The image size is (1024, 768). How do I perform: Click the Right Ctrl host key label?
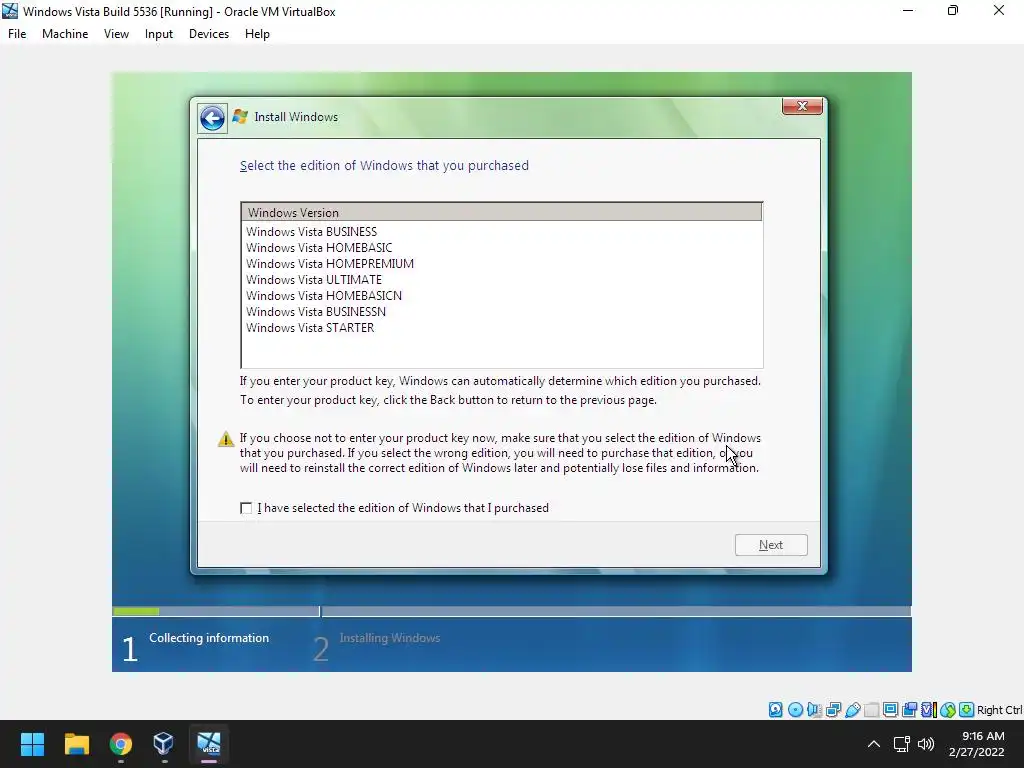[x=999, y=710]
